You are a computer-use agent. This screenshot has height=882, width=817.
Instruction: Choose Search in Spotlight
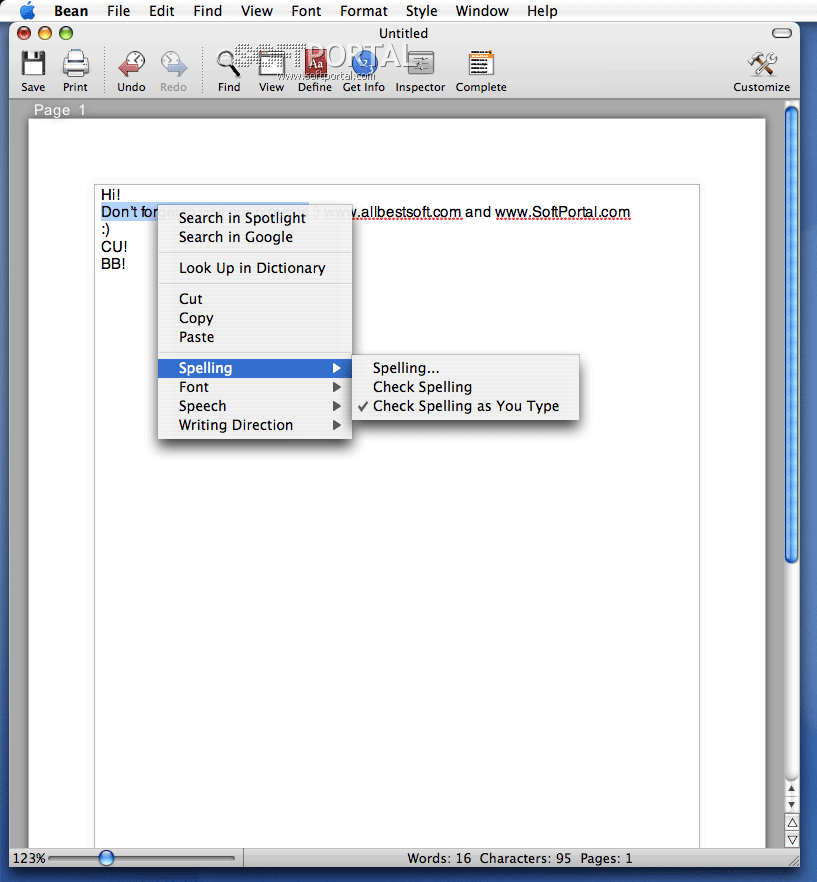click(x=255, y=218)
